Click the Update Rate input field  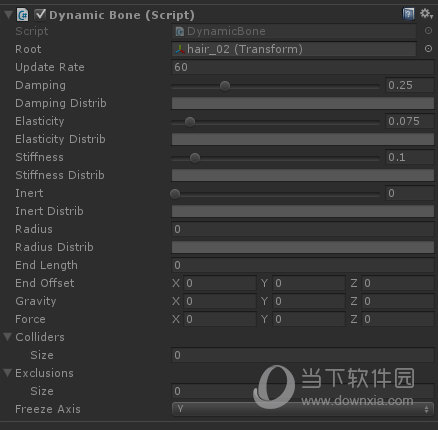tap(303, 67)
